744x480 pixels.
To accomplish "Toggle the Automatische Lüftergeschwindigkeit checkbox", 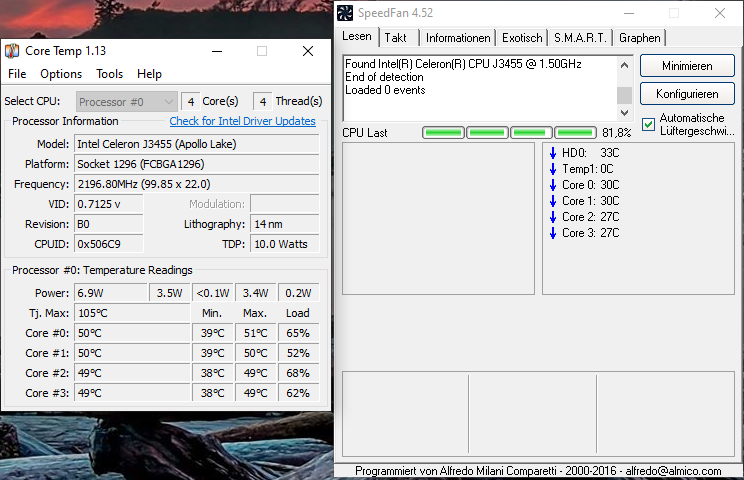I will pos(648,125).
